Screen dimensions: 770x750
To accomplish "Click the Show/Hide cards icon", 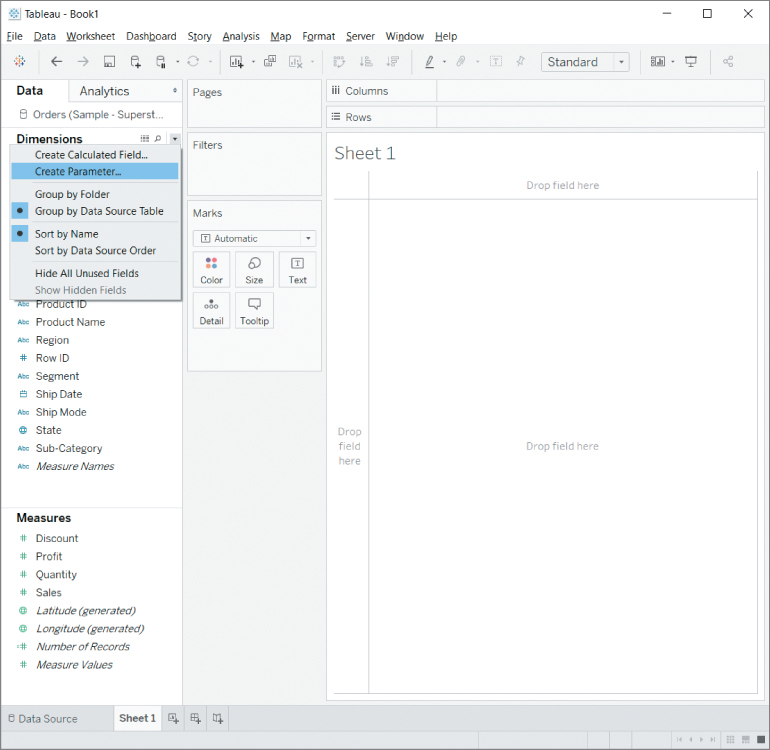I will click(658, 61).
